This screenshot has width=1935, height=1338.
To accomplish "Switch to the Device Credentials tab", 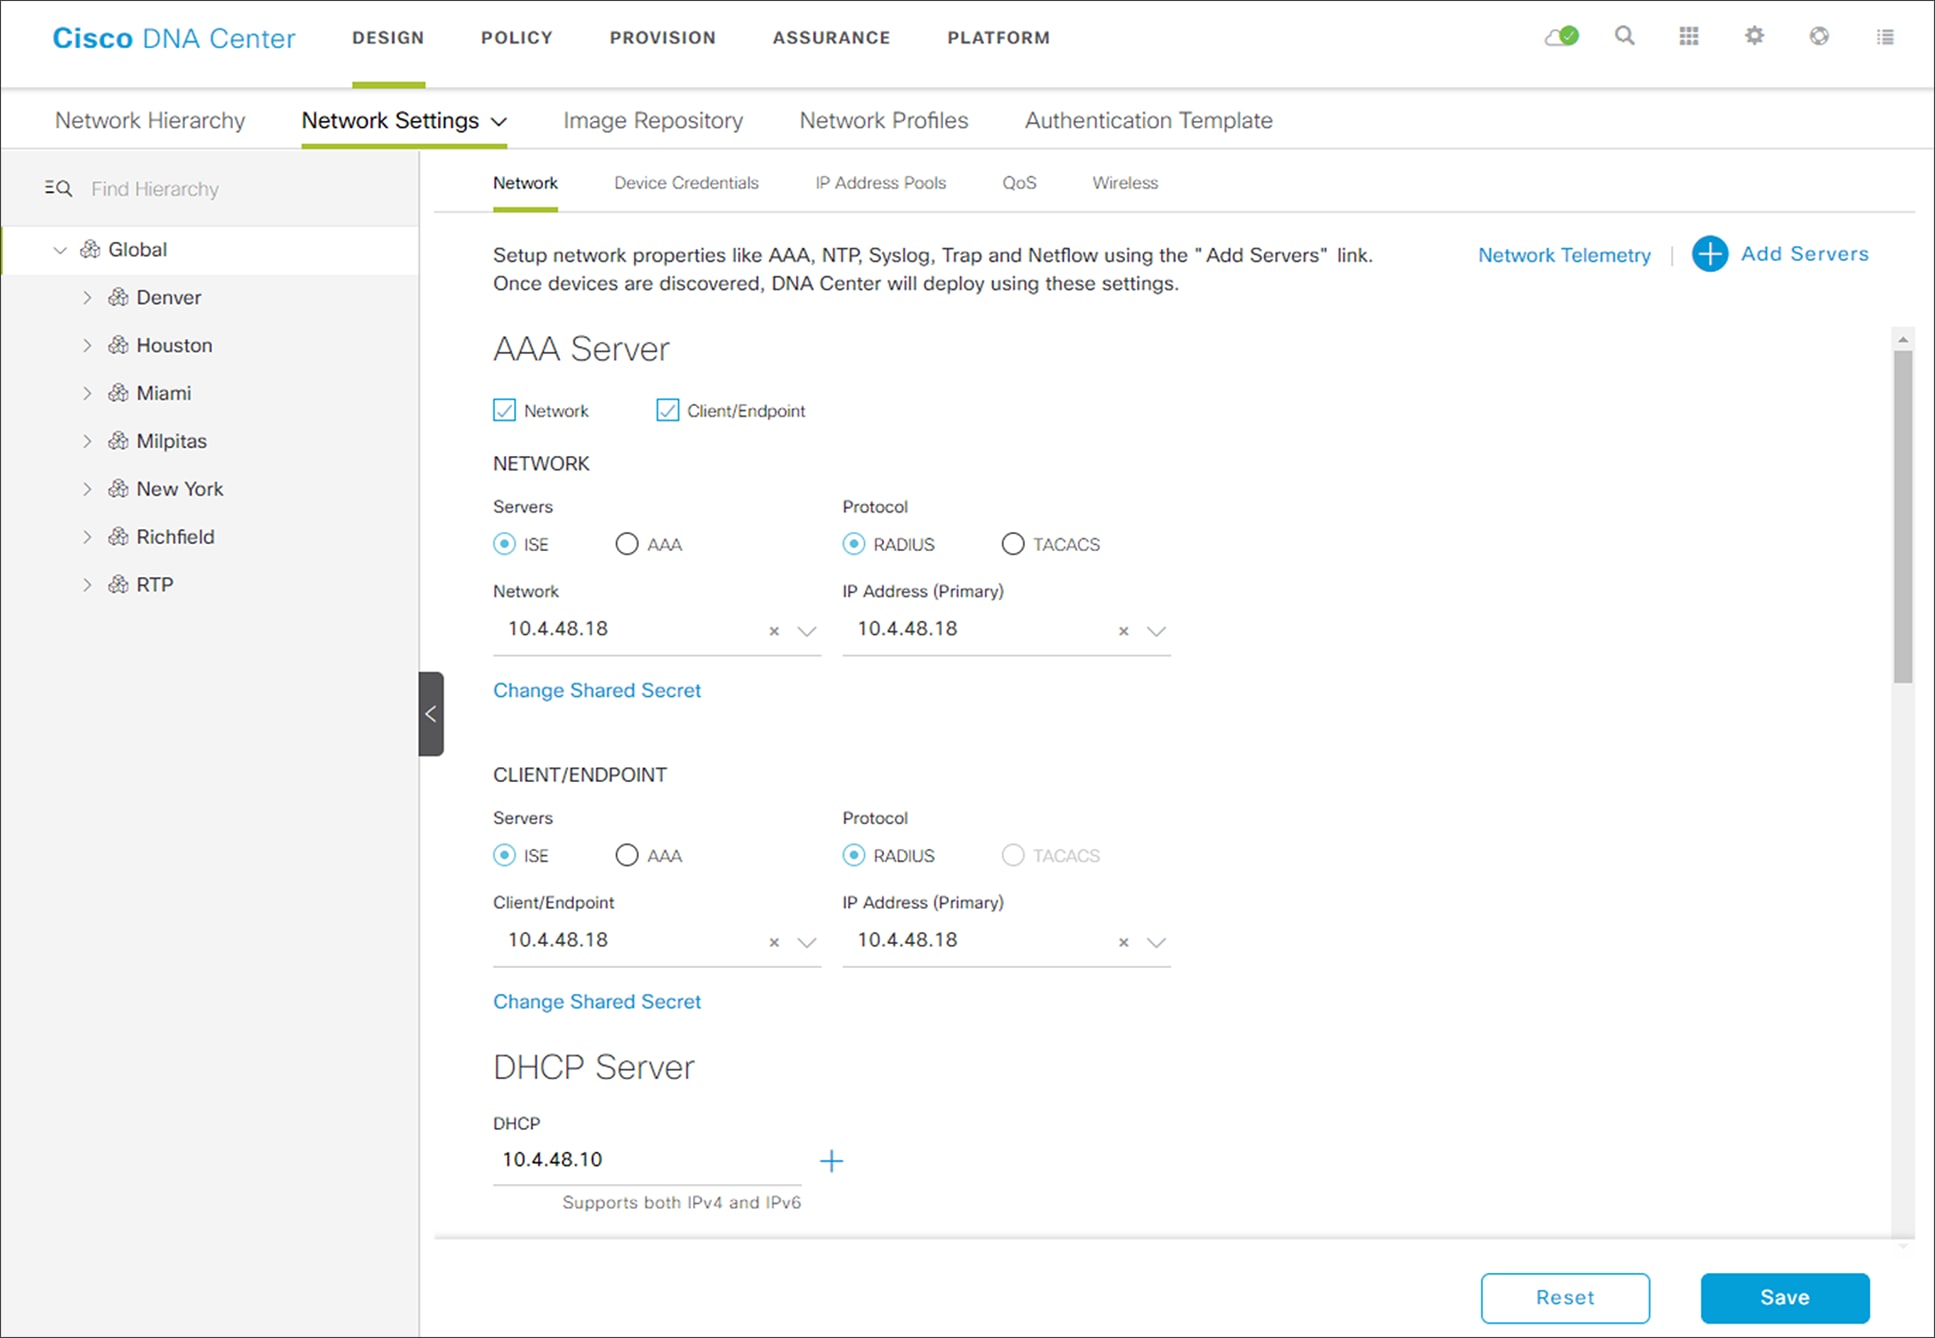I will (x=686, y=183).
